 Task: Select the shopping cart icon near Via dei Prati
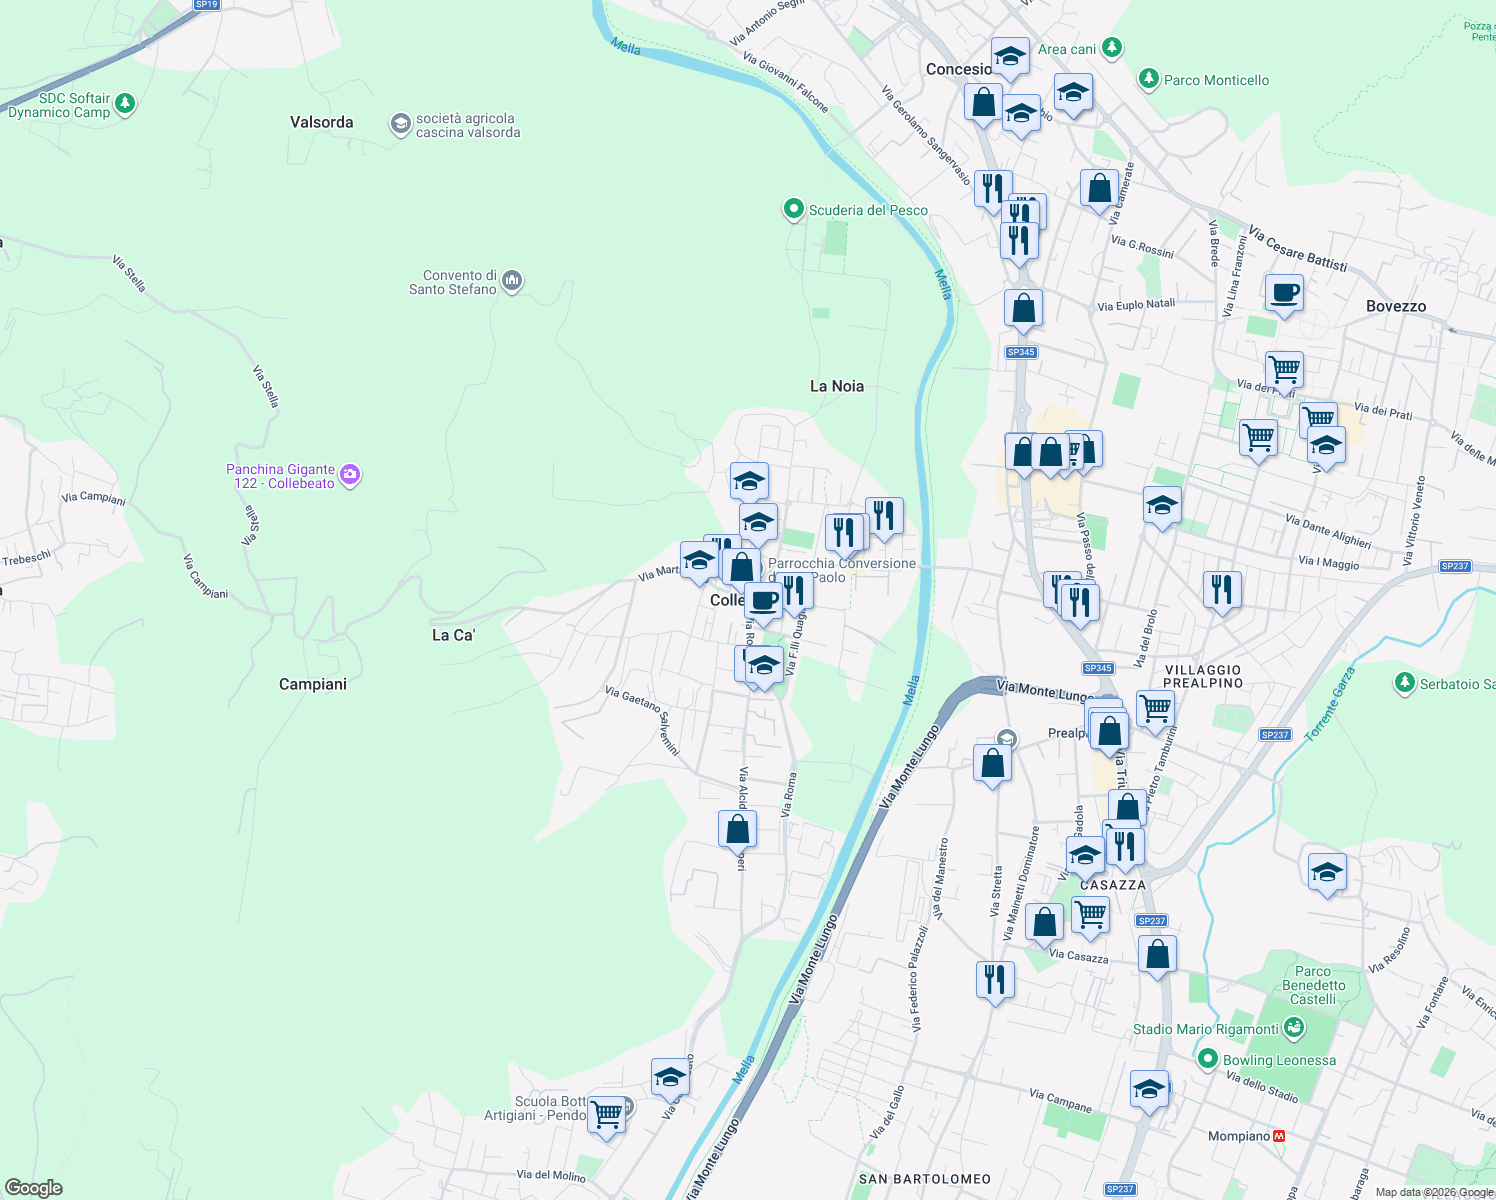click(x=1283, y=369)
